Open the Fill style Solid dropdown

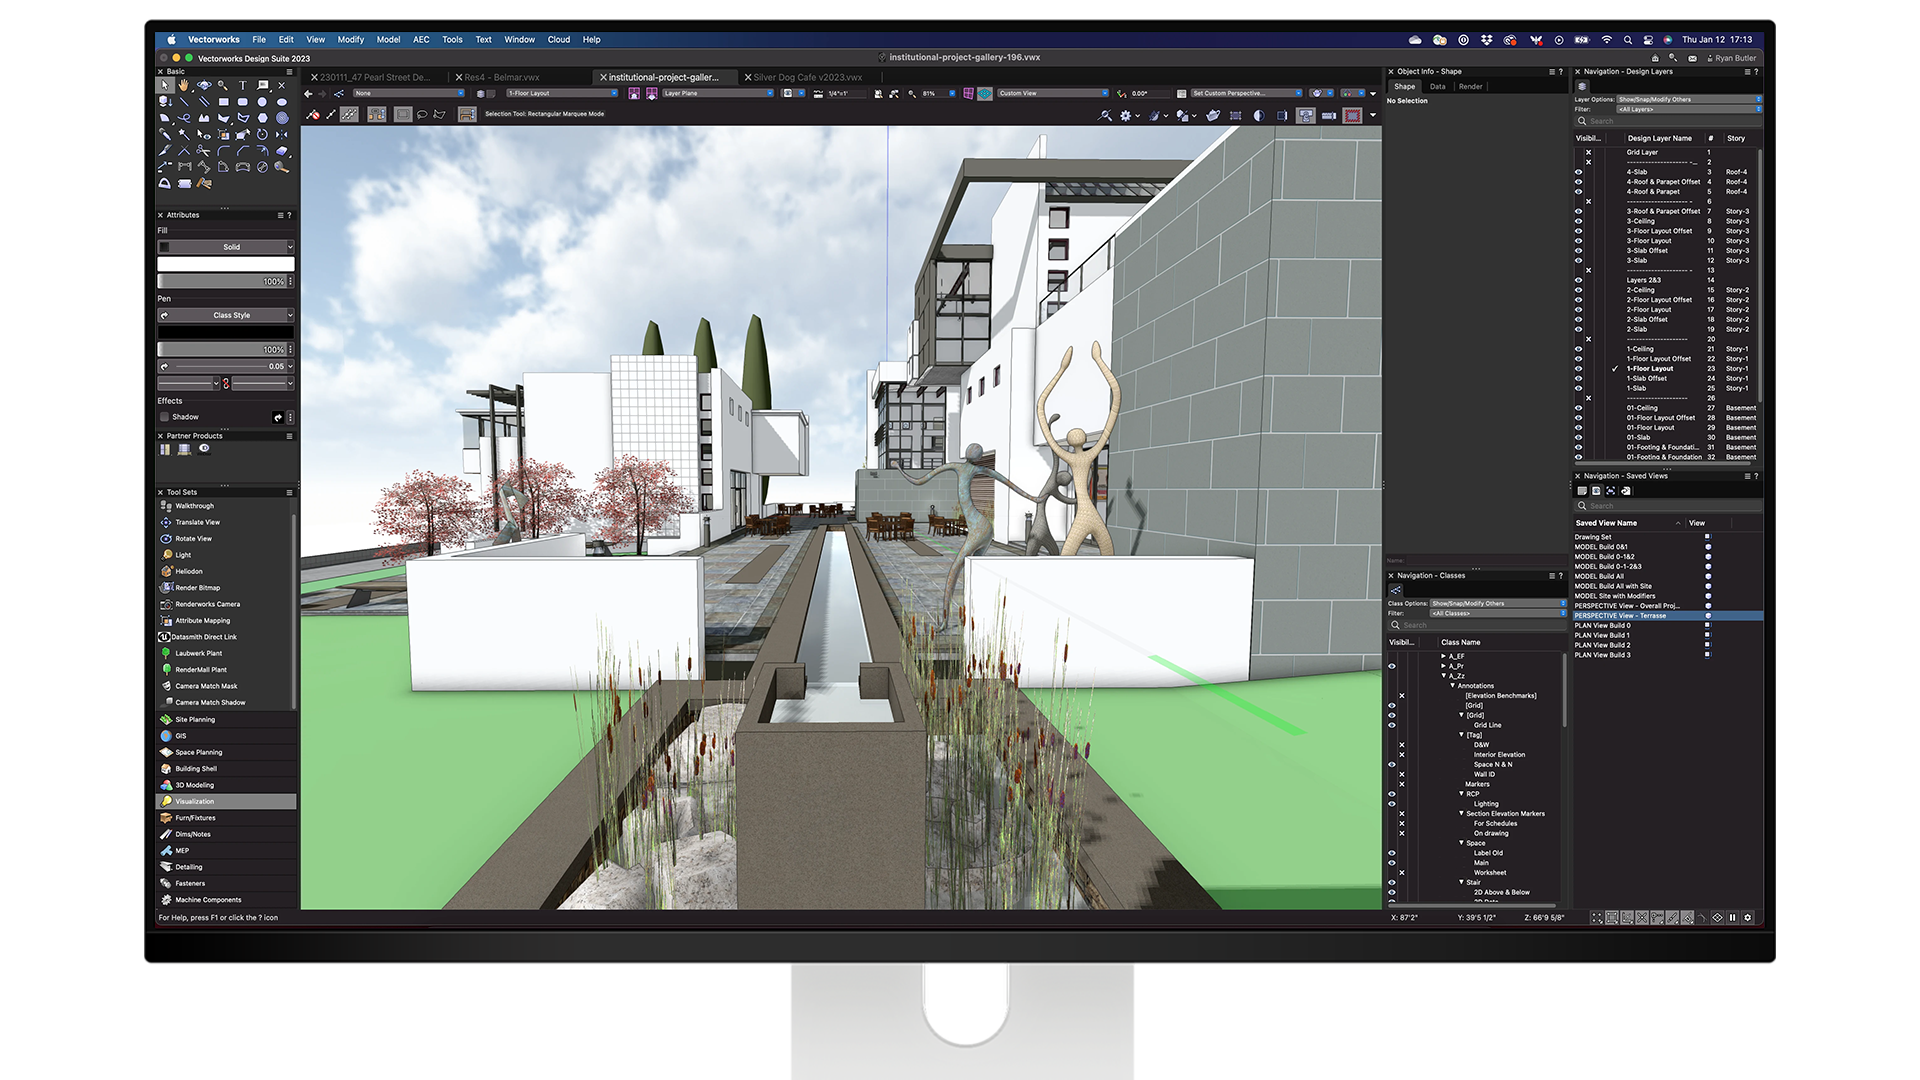[x=226, y=247]
